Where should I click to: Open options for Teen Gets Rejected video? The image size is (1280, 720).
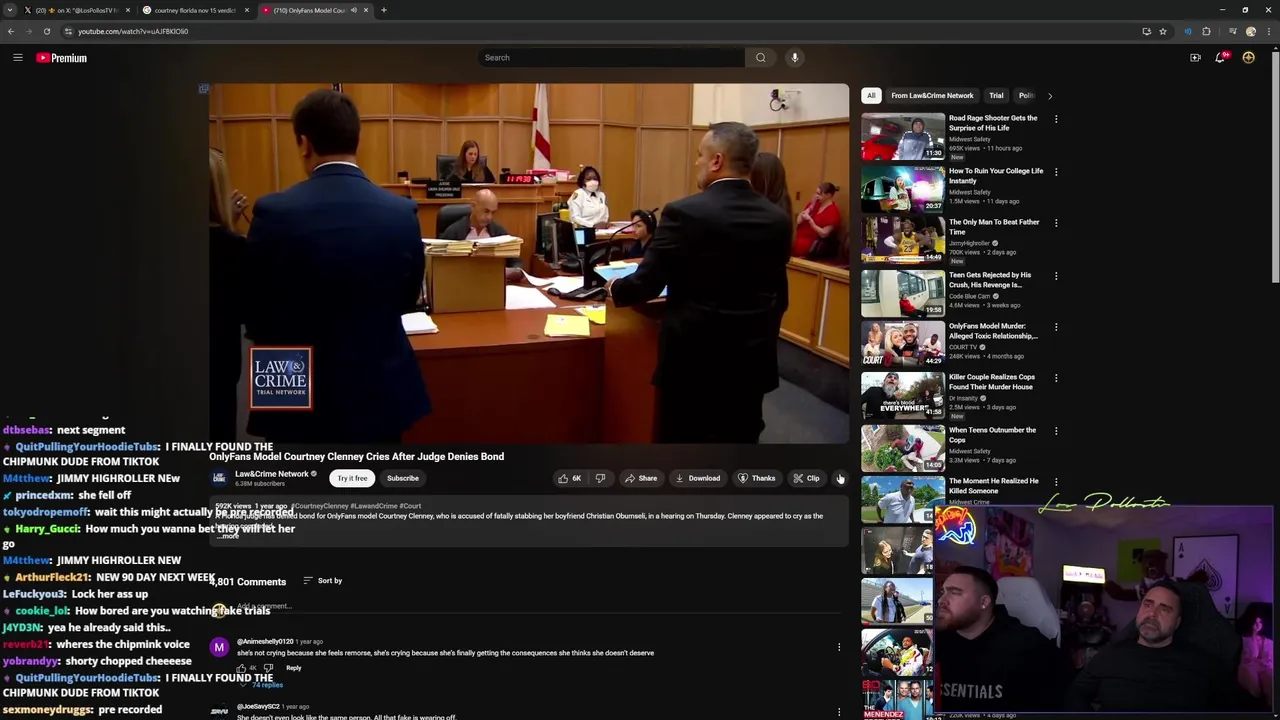pyautogui.click(x=1056, y=276)
